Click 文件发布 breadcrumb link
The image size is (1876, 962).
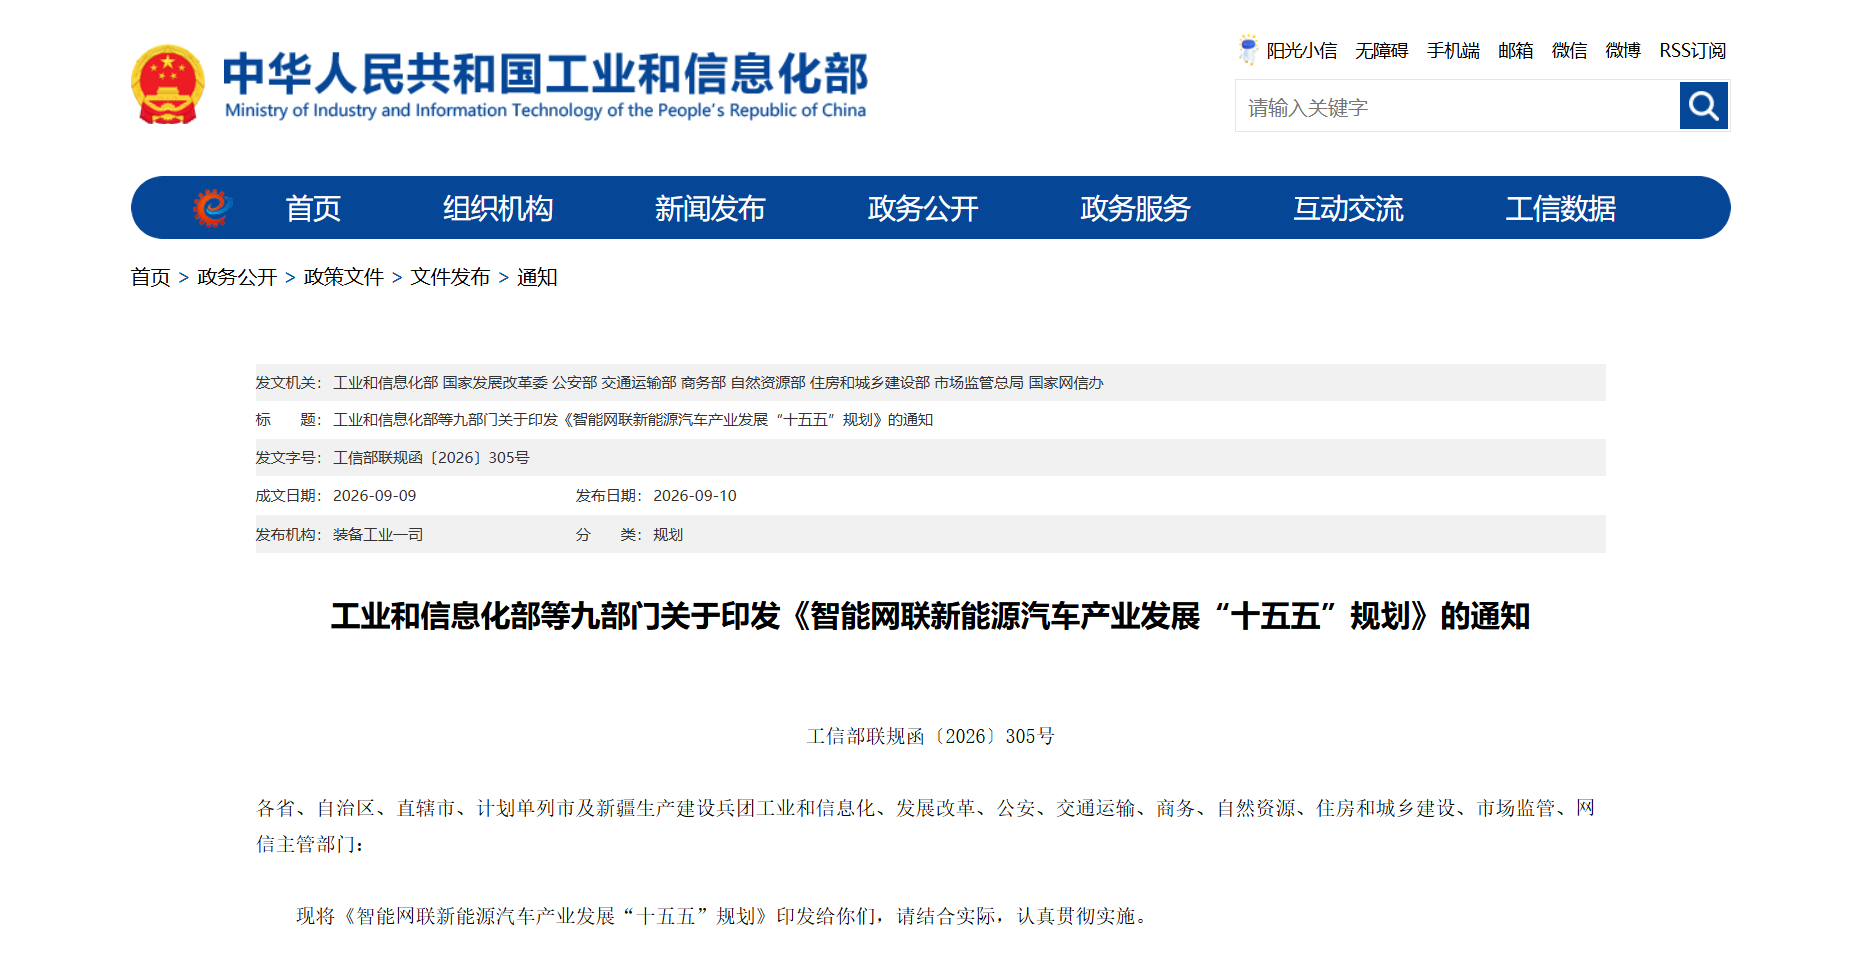pyautogui.click(x=450, y=277)
